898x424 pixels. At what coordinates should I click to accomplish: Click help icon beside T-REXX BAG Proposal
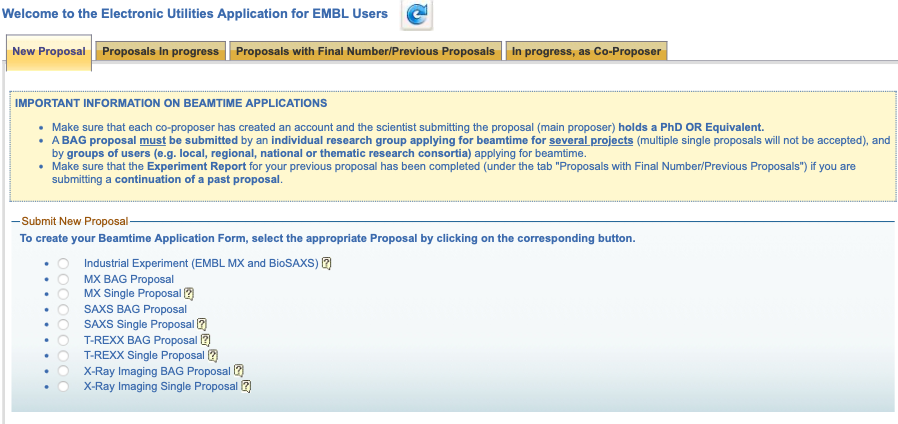point(205,340)
